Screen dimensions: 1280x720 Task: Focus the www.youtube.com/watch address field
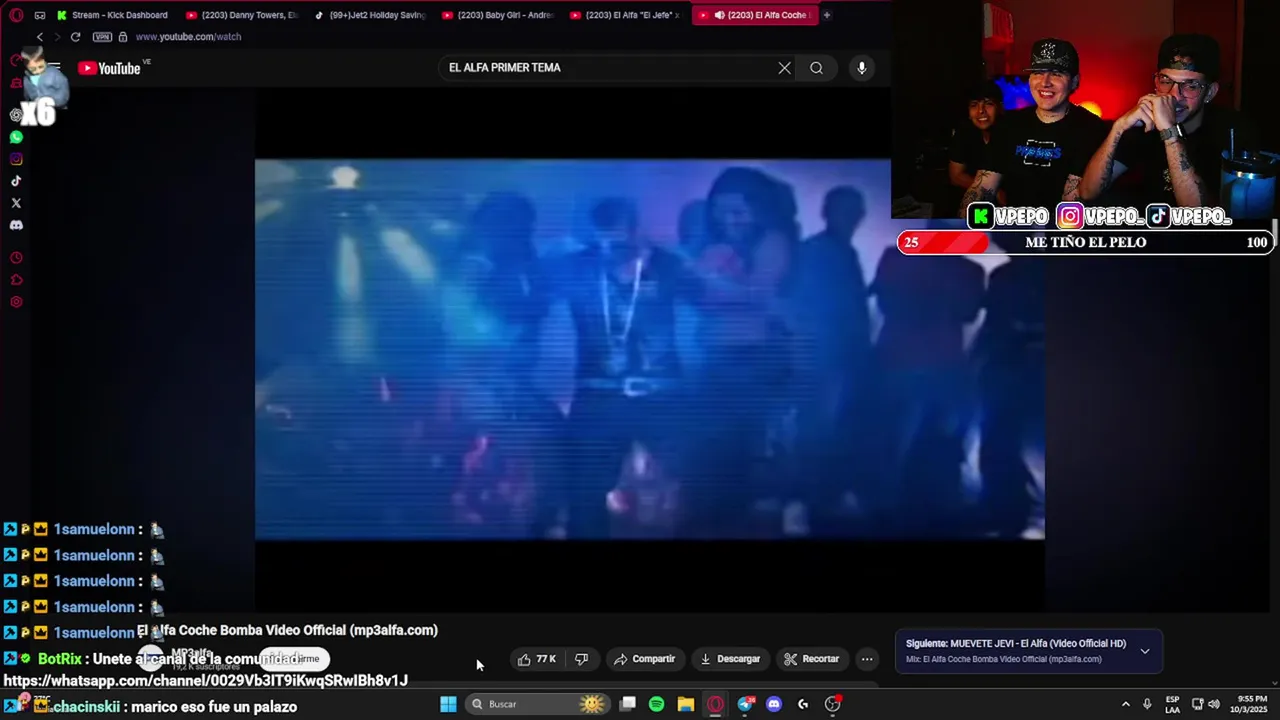point(188,37)
